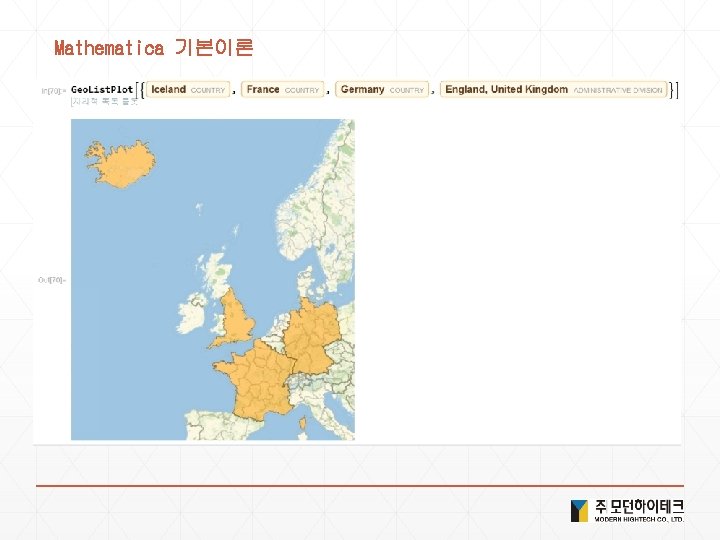Click the Mathematica 기본이론 slide title

point(154,47)
